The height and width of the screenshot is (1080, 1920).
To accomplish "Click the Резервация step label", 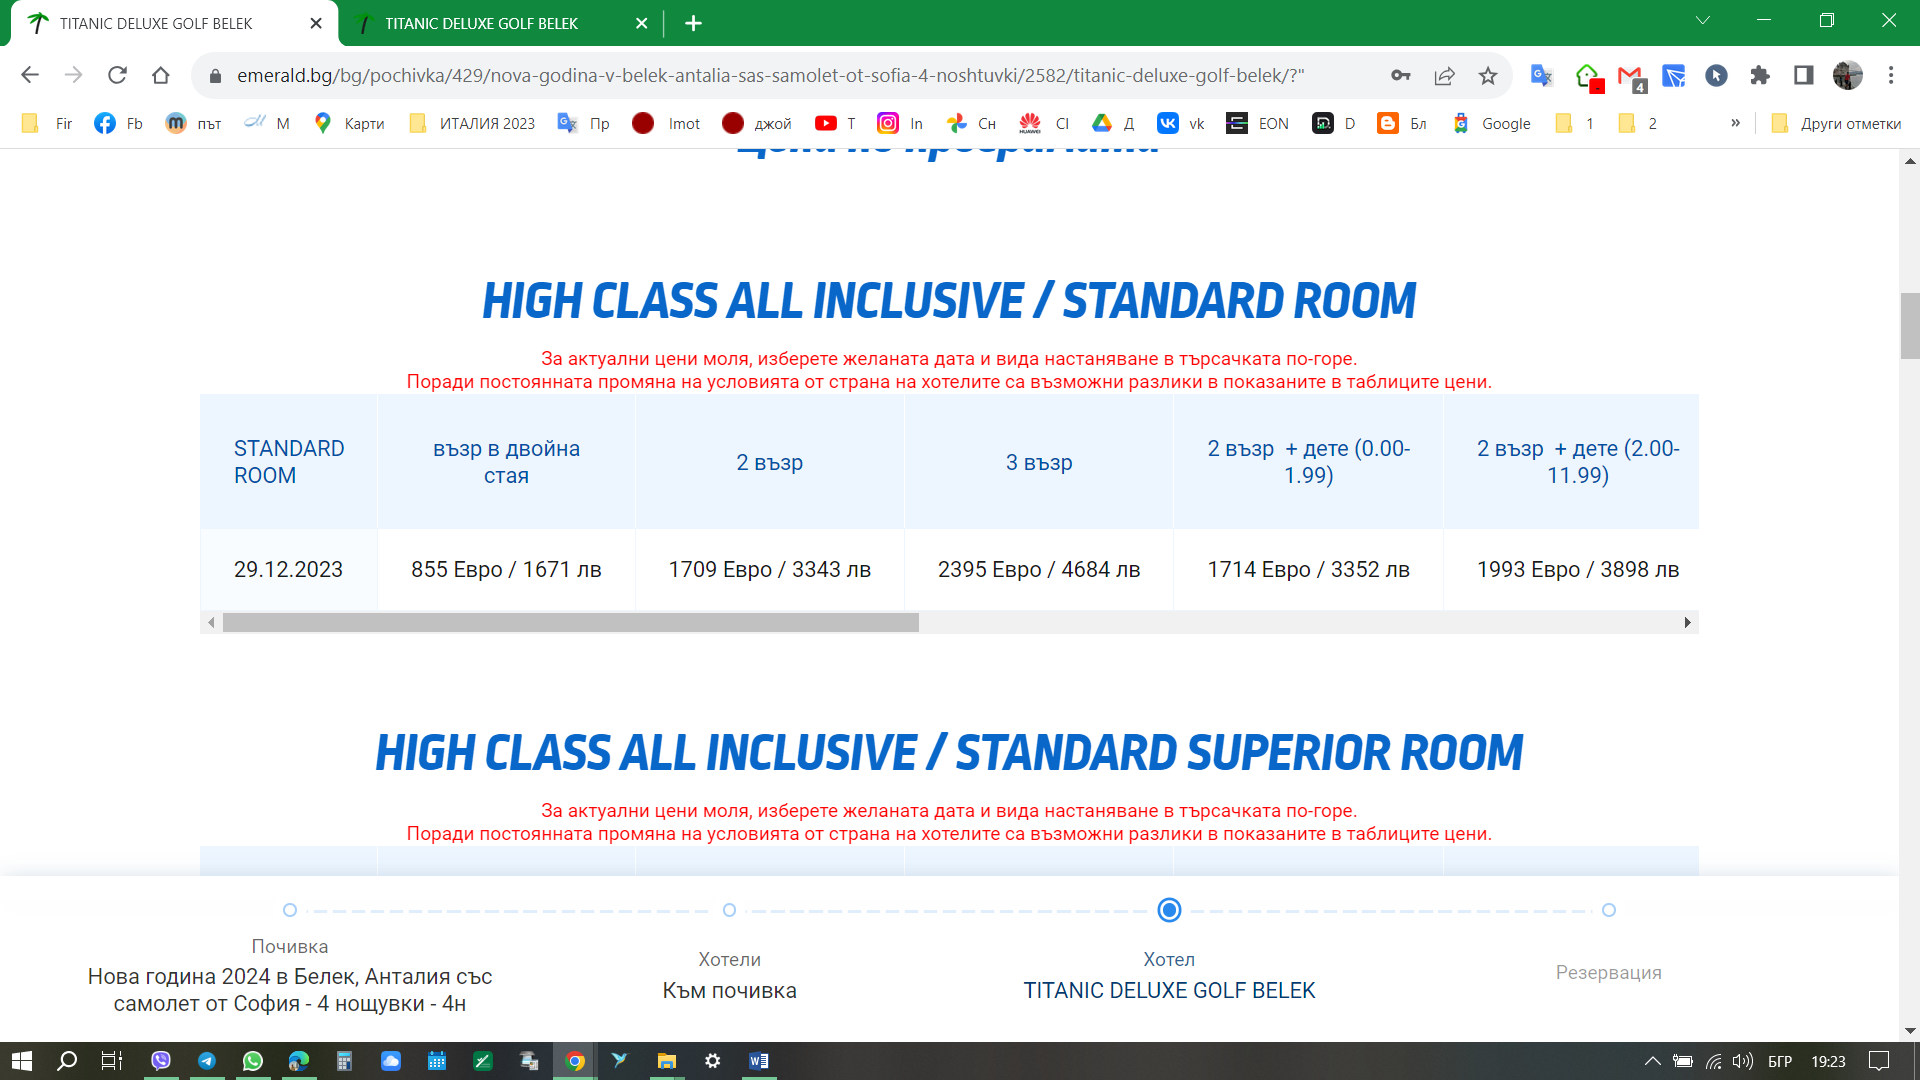I will [1608, 972].
